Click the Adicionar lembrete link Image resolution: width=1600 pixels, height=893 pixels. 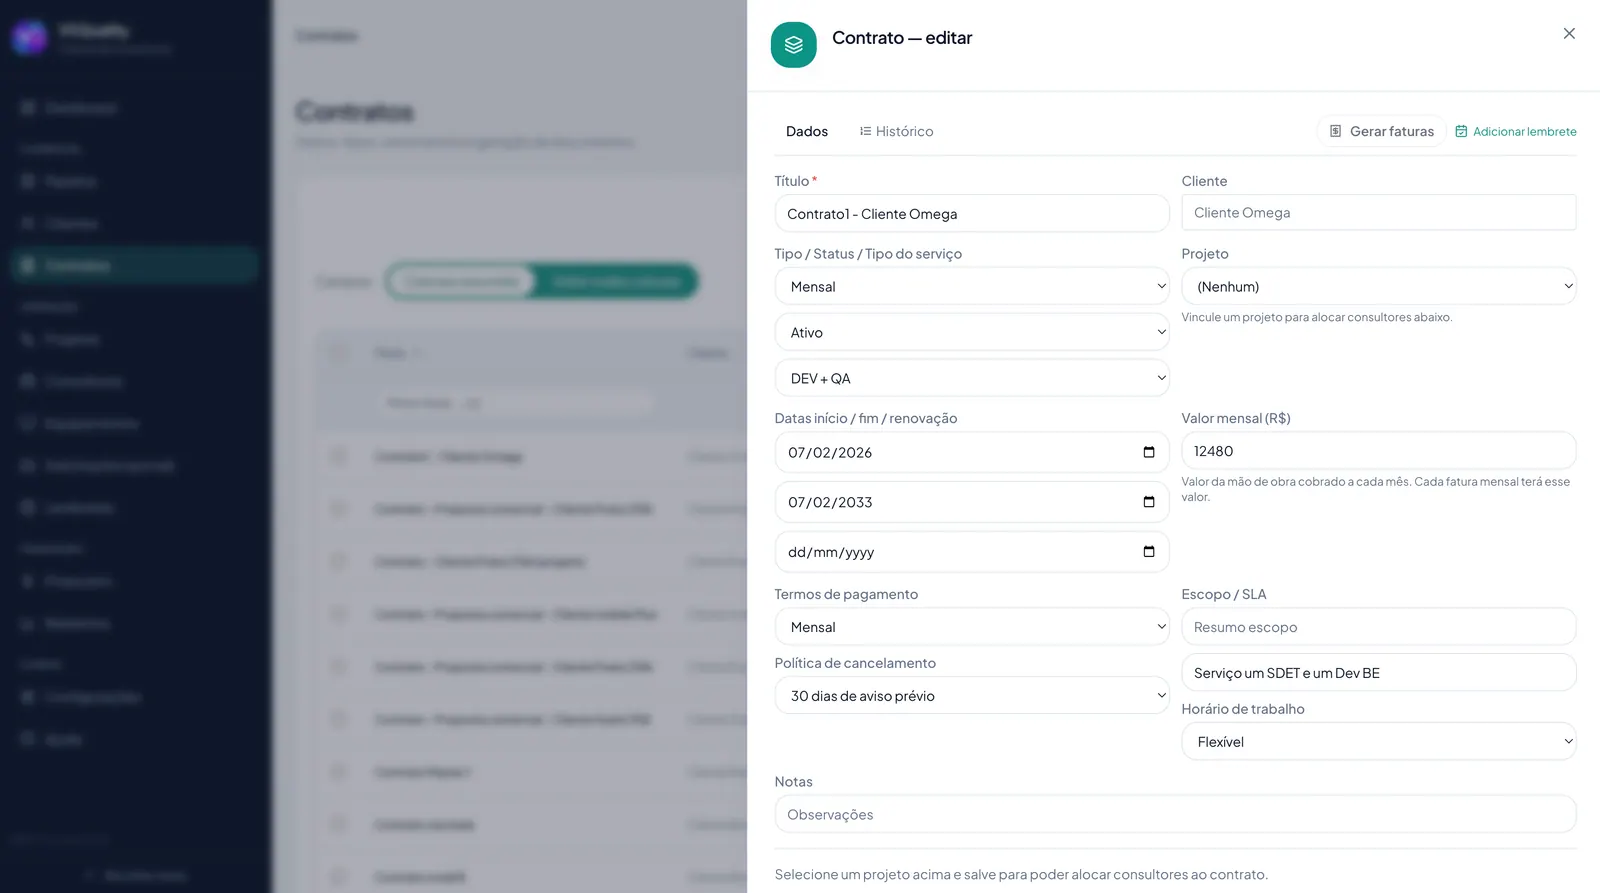[1515, 131]
